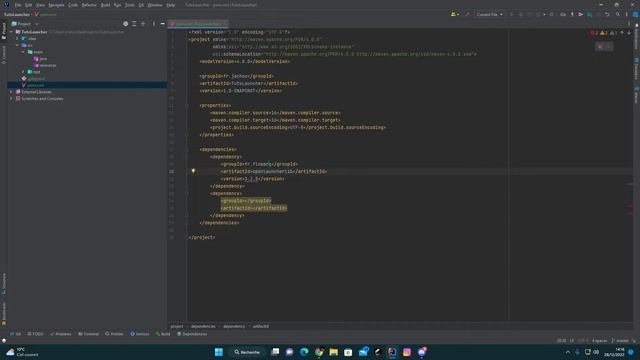Image resolution: width=640 pixels, height=360 pixels.
Task: Go to next highlighted error arrow
Action: (x=629, y=33)
